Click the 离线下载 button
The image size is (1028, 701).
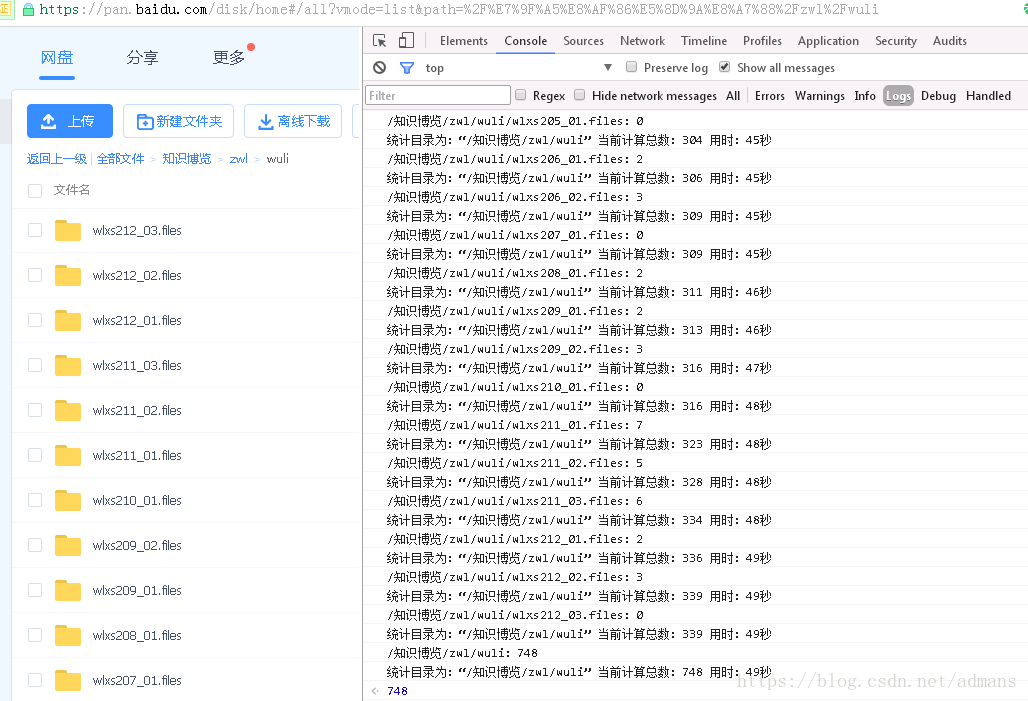tap(293, 121)
